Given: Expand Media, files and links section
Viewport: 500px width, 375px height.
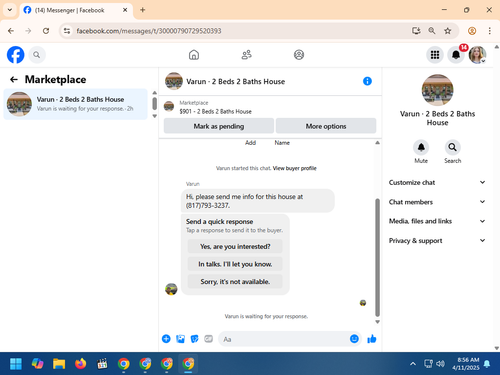Looking at the screenshot, I should [437, 221].
